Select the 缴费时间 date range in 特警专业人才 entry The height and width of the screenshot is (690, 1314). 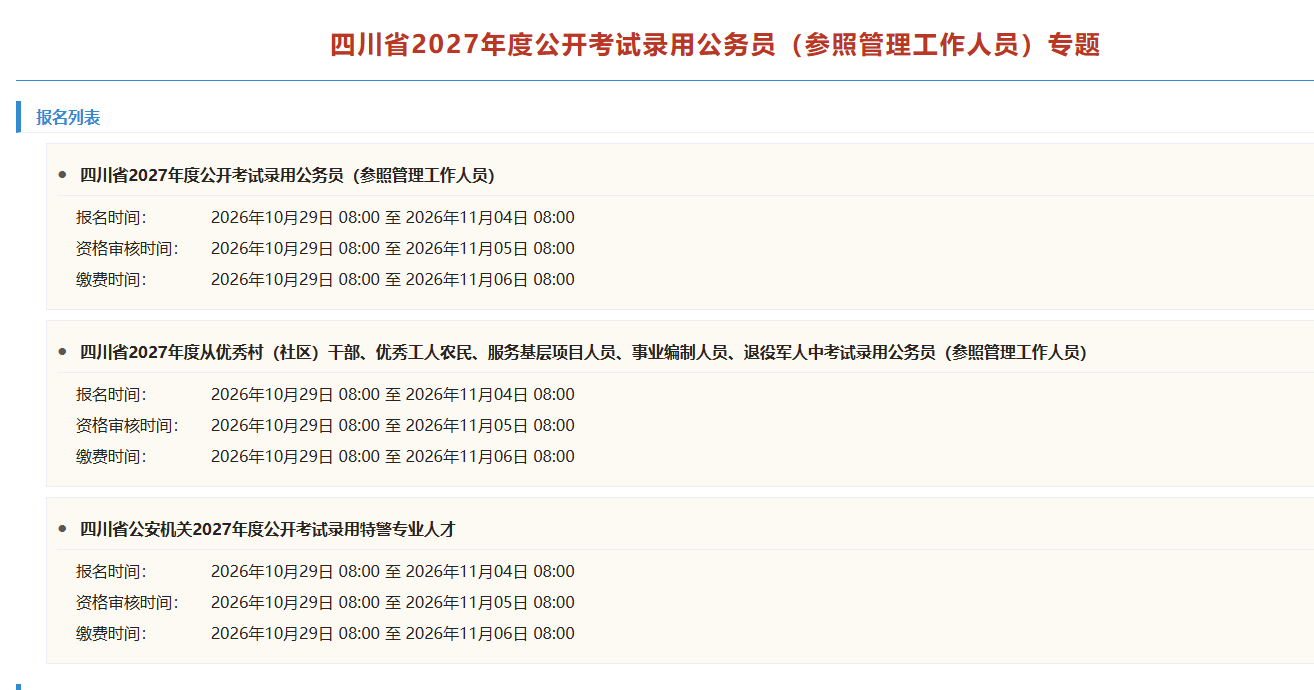coord(393,634)
